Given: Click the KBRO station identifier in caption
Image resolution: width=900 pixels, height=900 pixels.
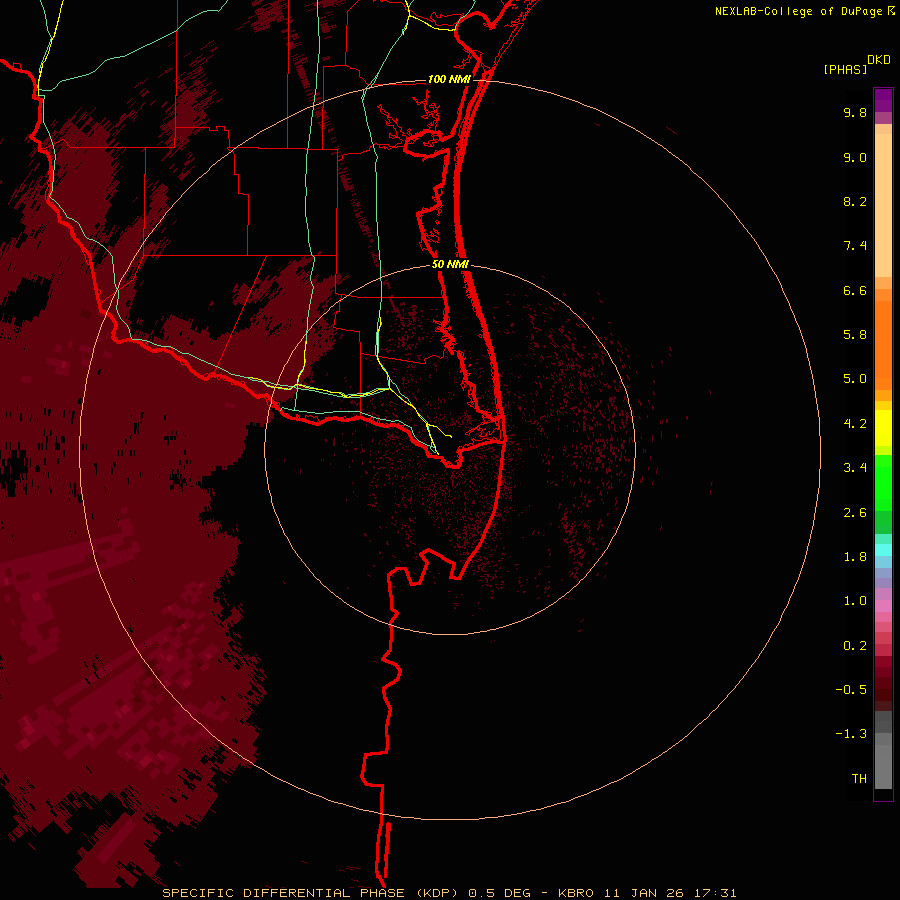Looking at the screenshot, I should coord(577,893).
